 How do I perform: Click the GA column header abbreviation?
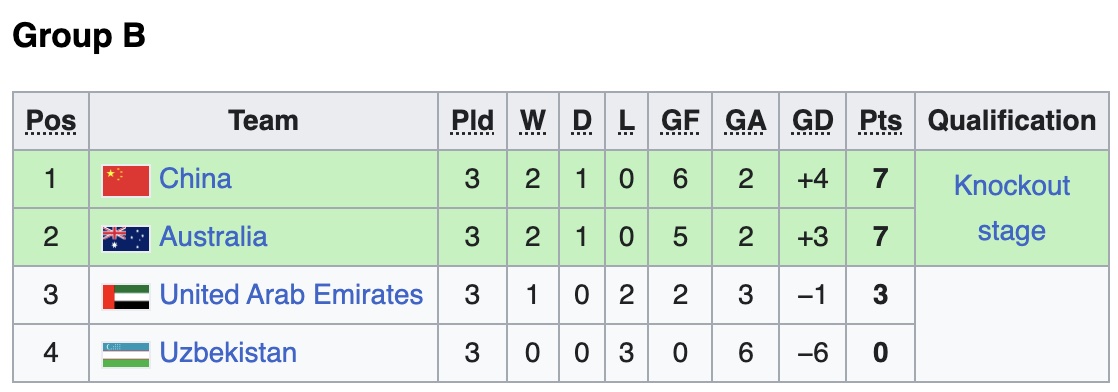click(x=746, y=121)
